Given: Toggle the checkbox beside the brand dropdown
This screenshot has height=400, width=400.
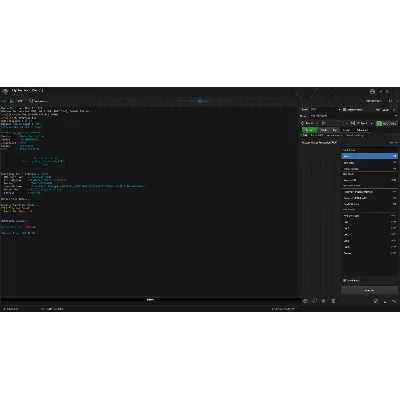Looking at the screenshot, I should [344, 109].
